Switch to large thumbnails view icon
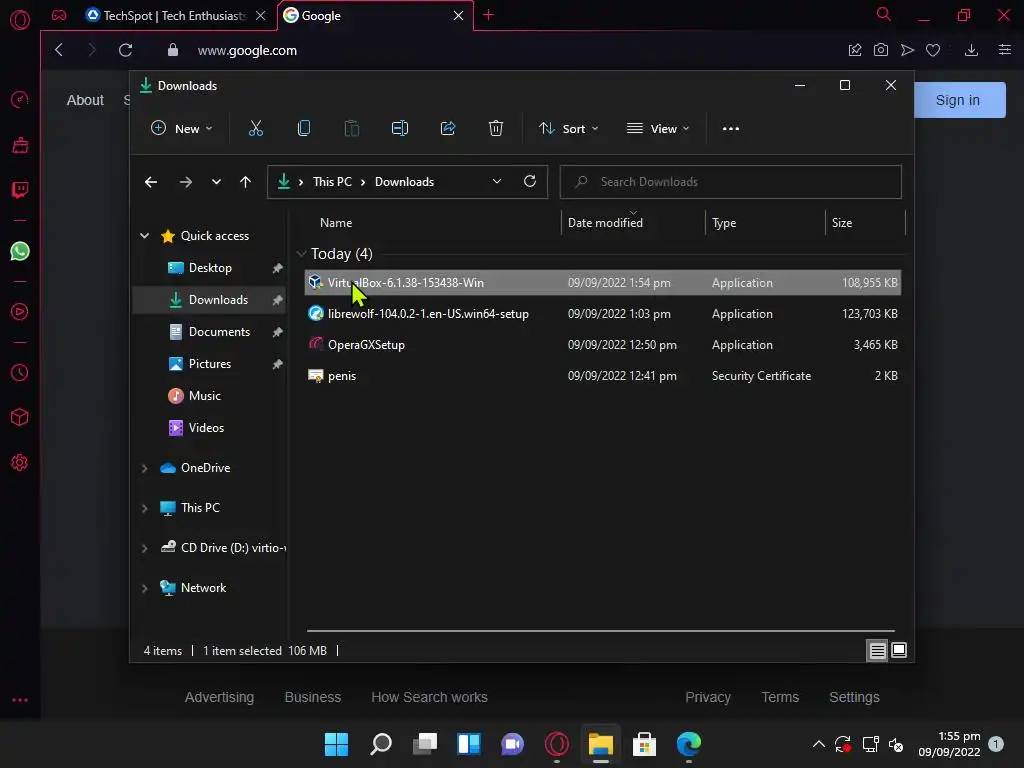The image size is (1024, 768). point(899,650)
